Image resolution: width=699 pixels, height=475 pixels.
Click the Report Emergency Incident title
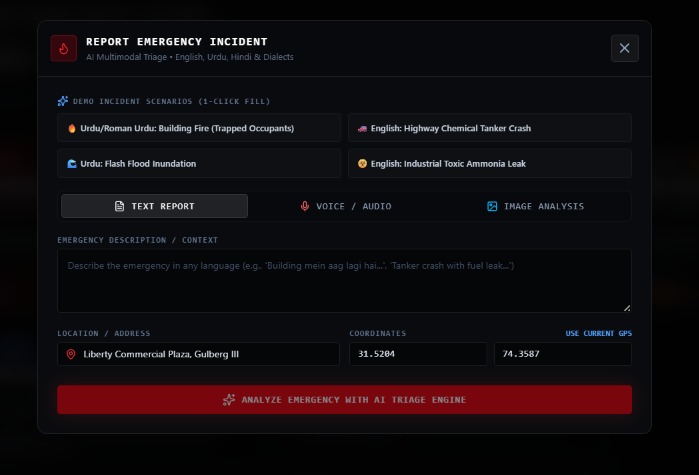[x=177, y=42]
